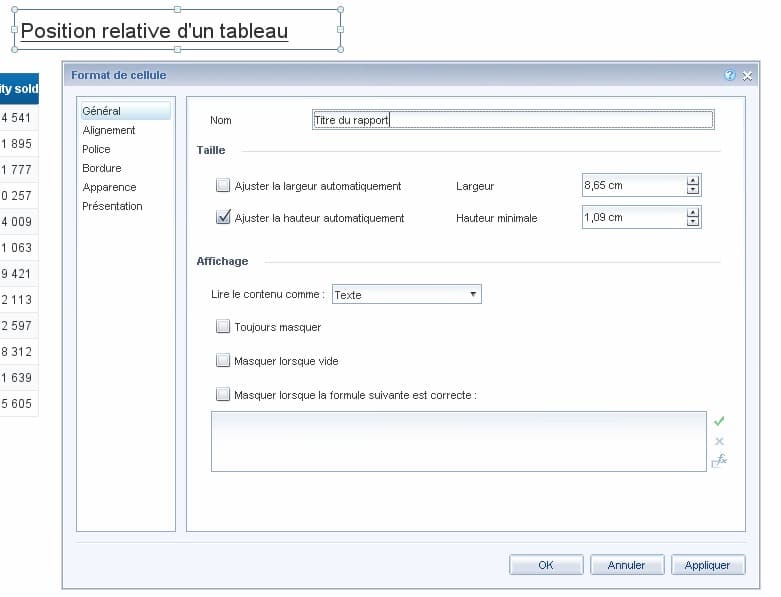Viewport: 781px width, 597px height.
Task: Click the help question mark icon
Action: click(730, 75)
